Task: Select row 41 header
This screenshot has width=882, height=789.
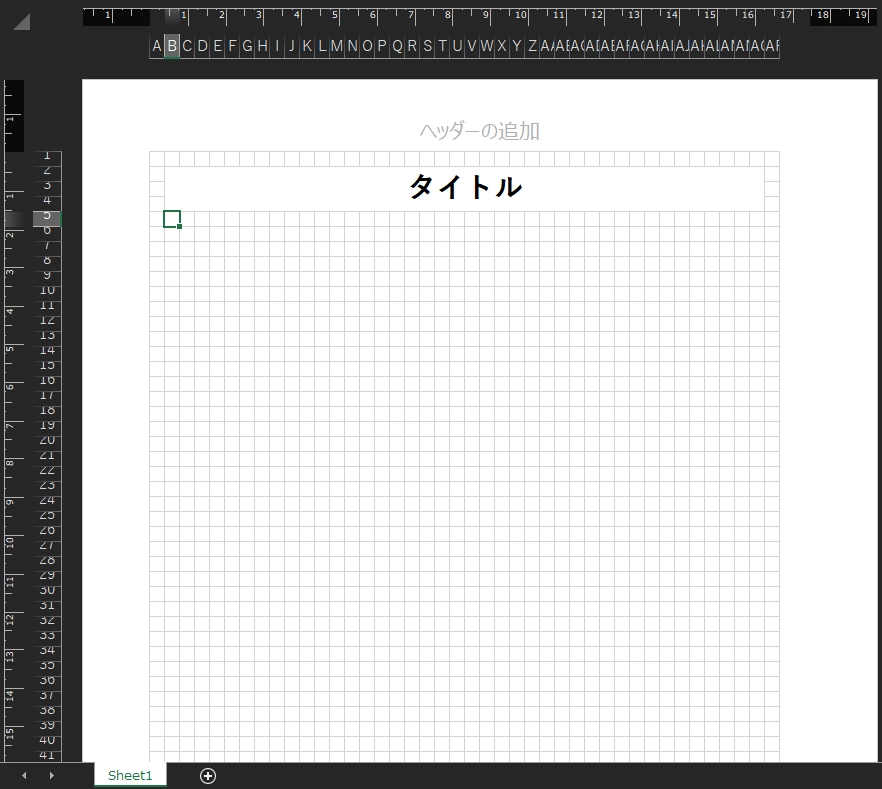Action: (x=47, y=755)
